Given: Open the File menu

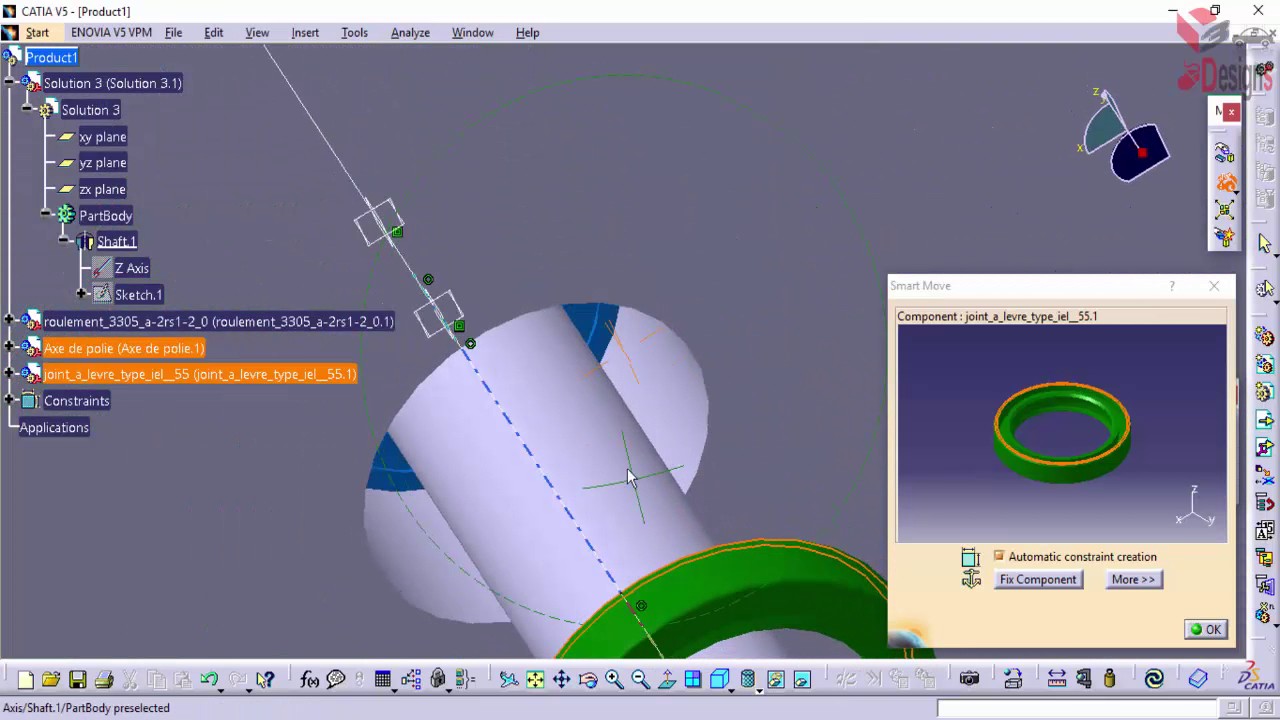Looking at the screenshot, I should tap(173, 32).
